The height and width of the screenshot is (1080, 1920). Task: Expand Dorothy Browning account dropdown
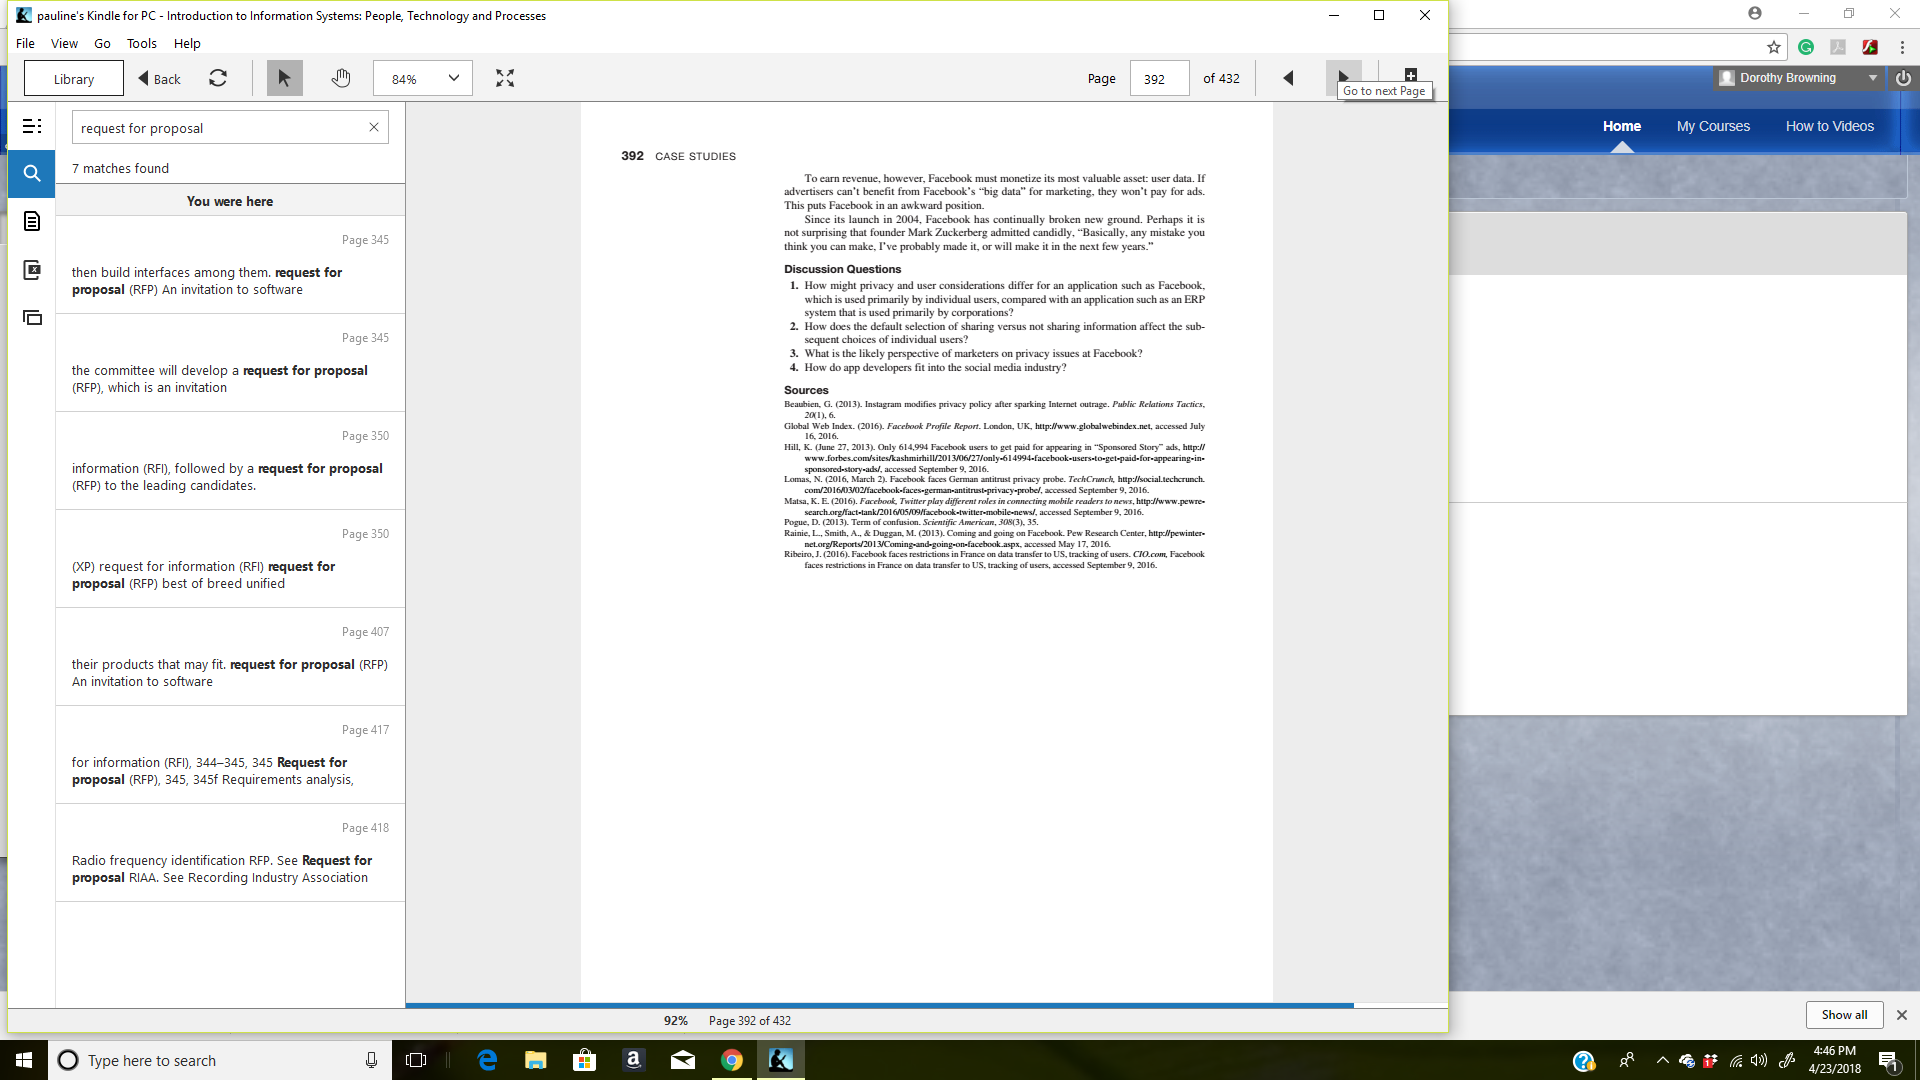click(x=1872, y=78)
